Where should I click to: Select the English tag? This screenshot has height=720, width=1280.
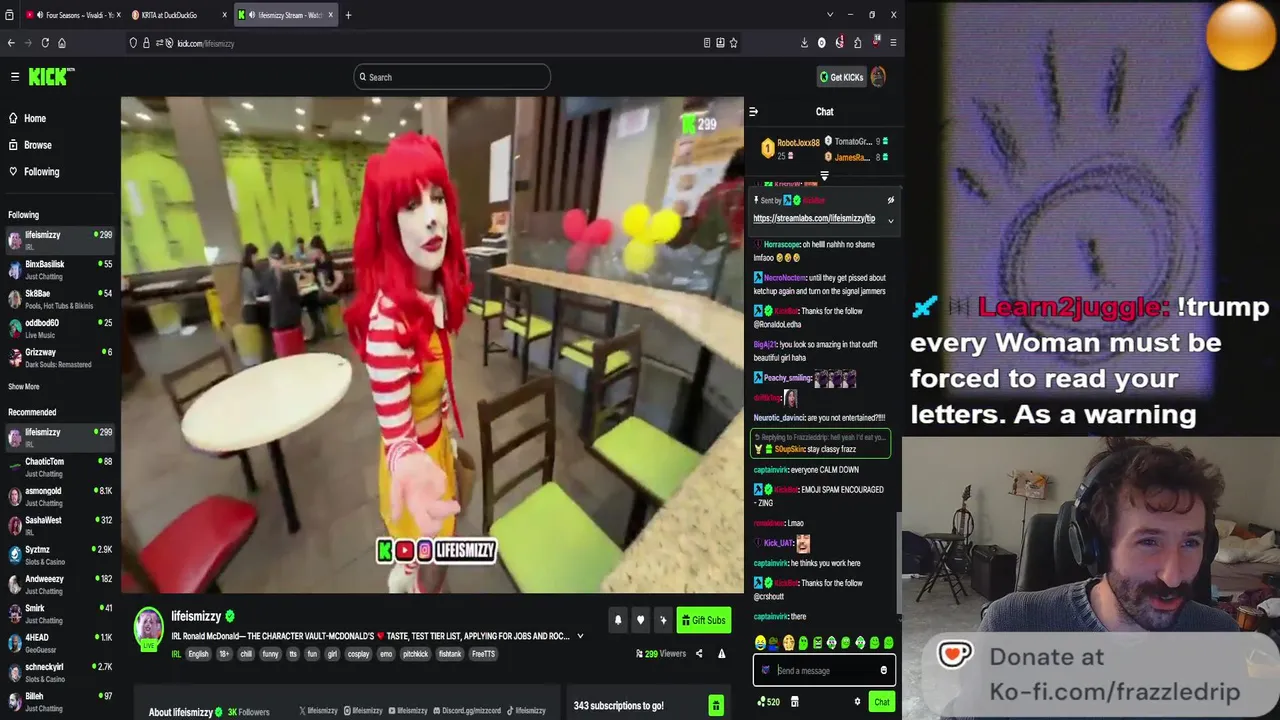[x=198, y=654]
